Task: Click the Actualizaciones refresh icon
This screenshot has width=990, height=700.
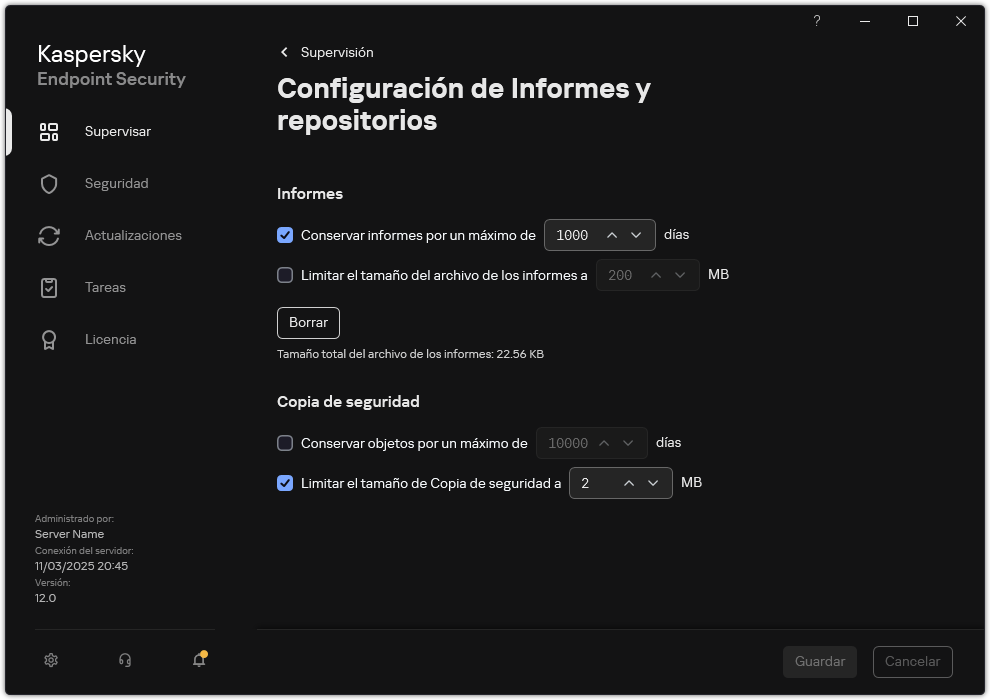Action: click(x=49, y=235)
